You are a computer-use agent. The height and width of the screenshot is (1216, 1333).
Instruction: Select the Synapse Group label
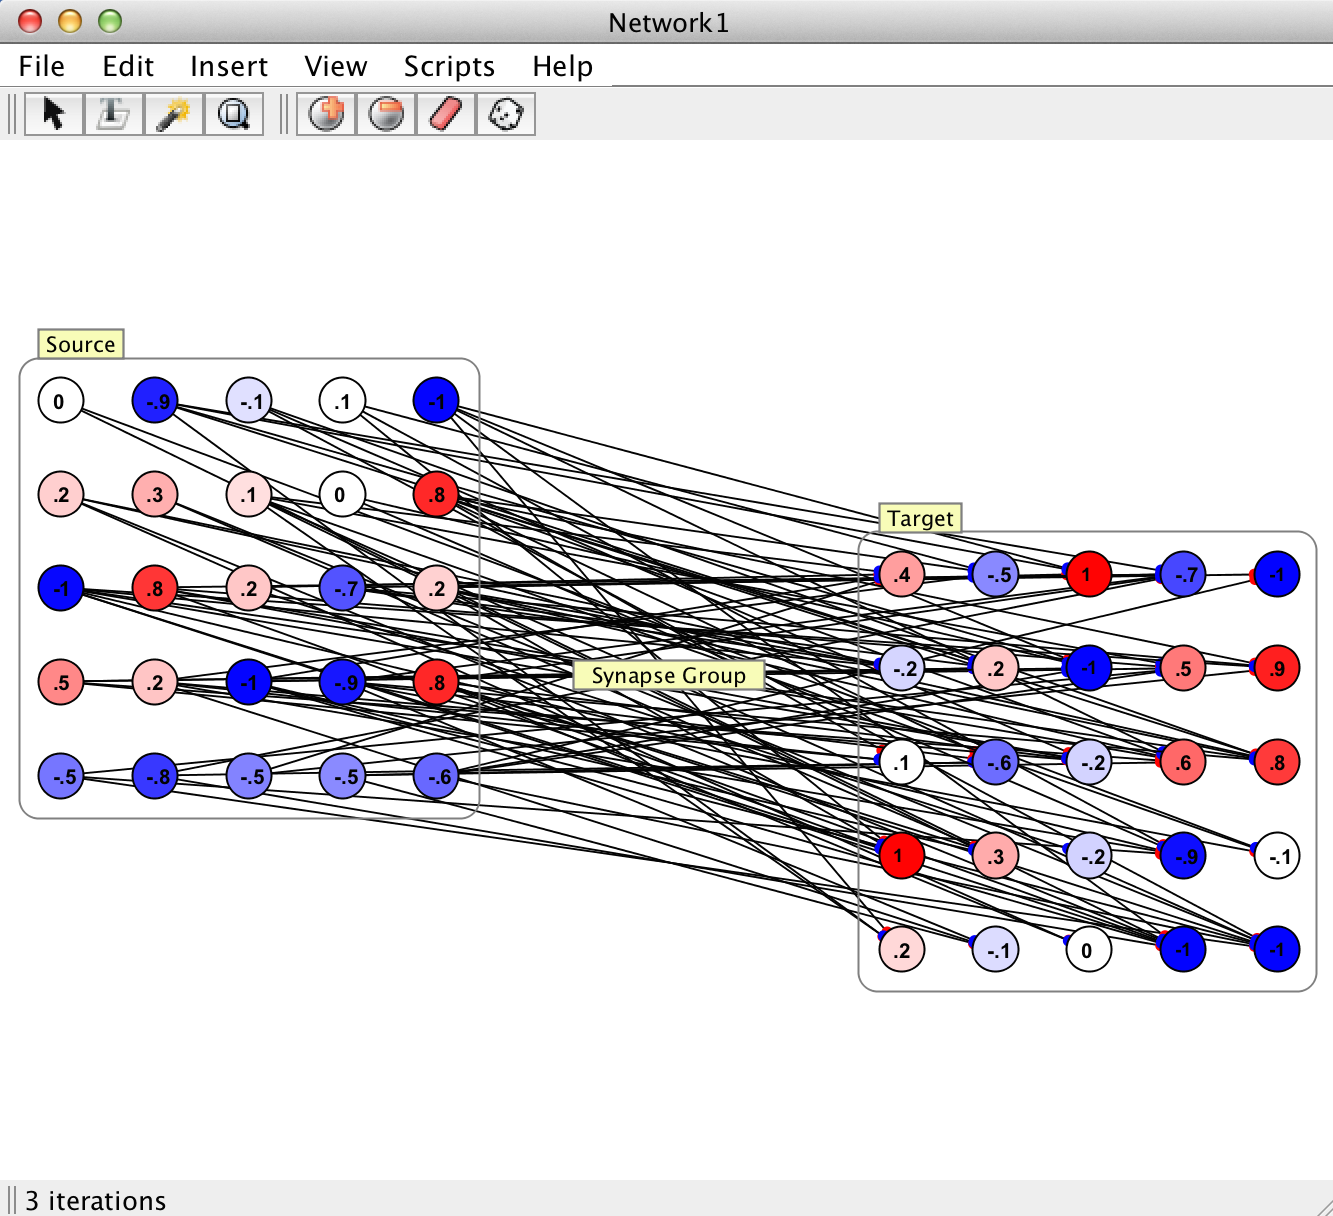(x=668, y=675)
